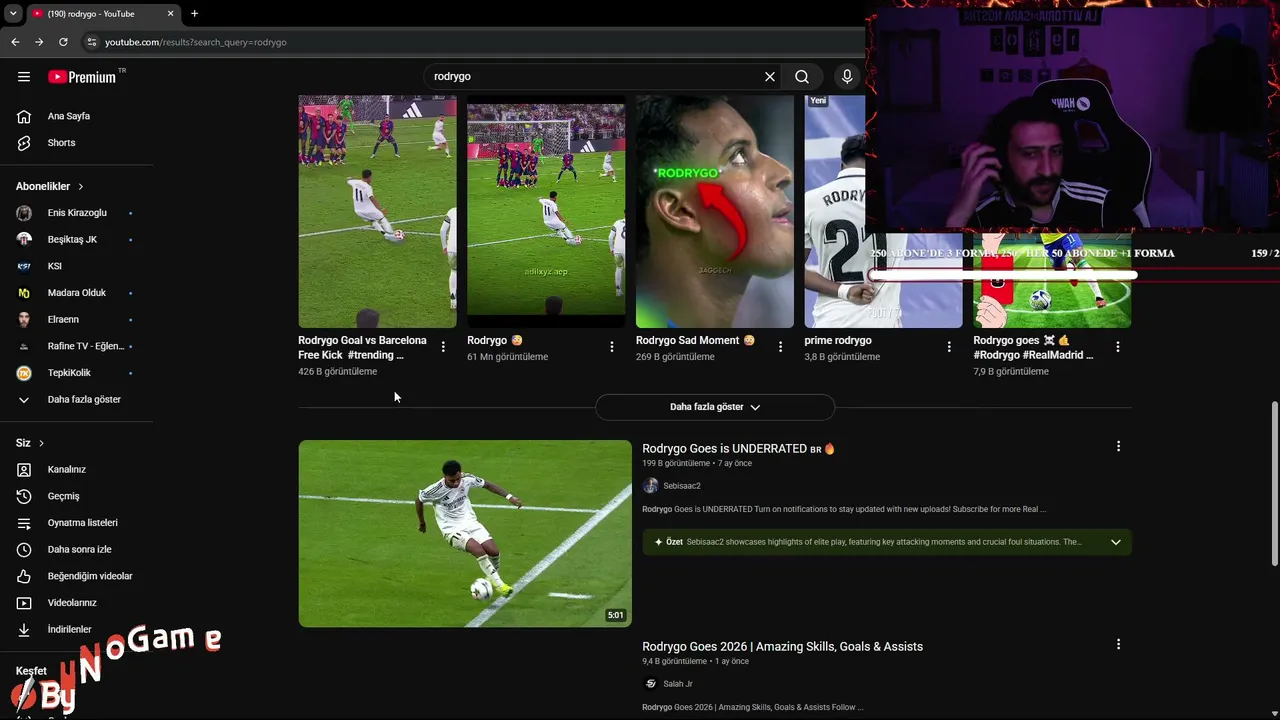Viewport: 1280px width, 720px height.
Task: Open Madara Olduk channel avatar
Action: (x=24, y=293)
